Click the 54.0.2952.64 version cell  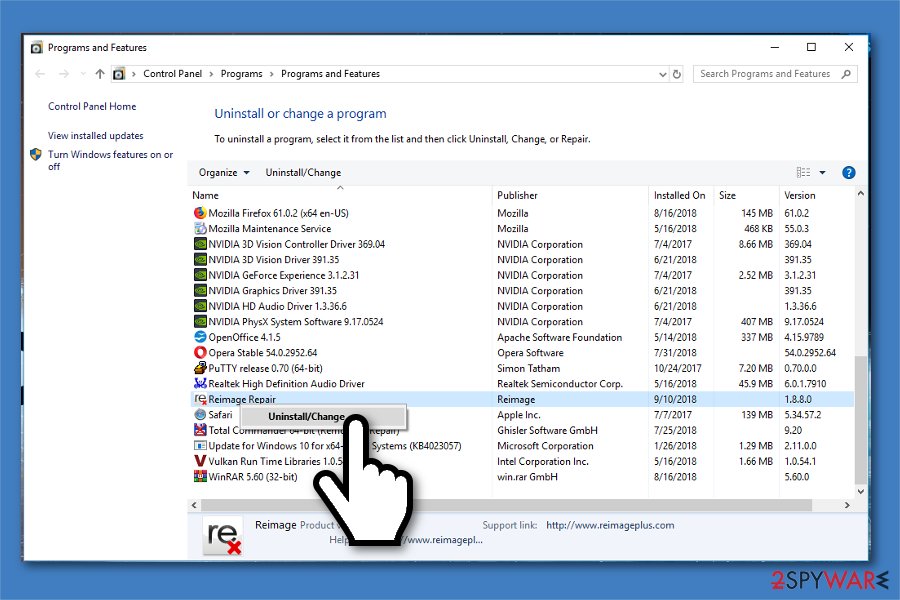click(810, 353)
